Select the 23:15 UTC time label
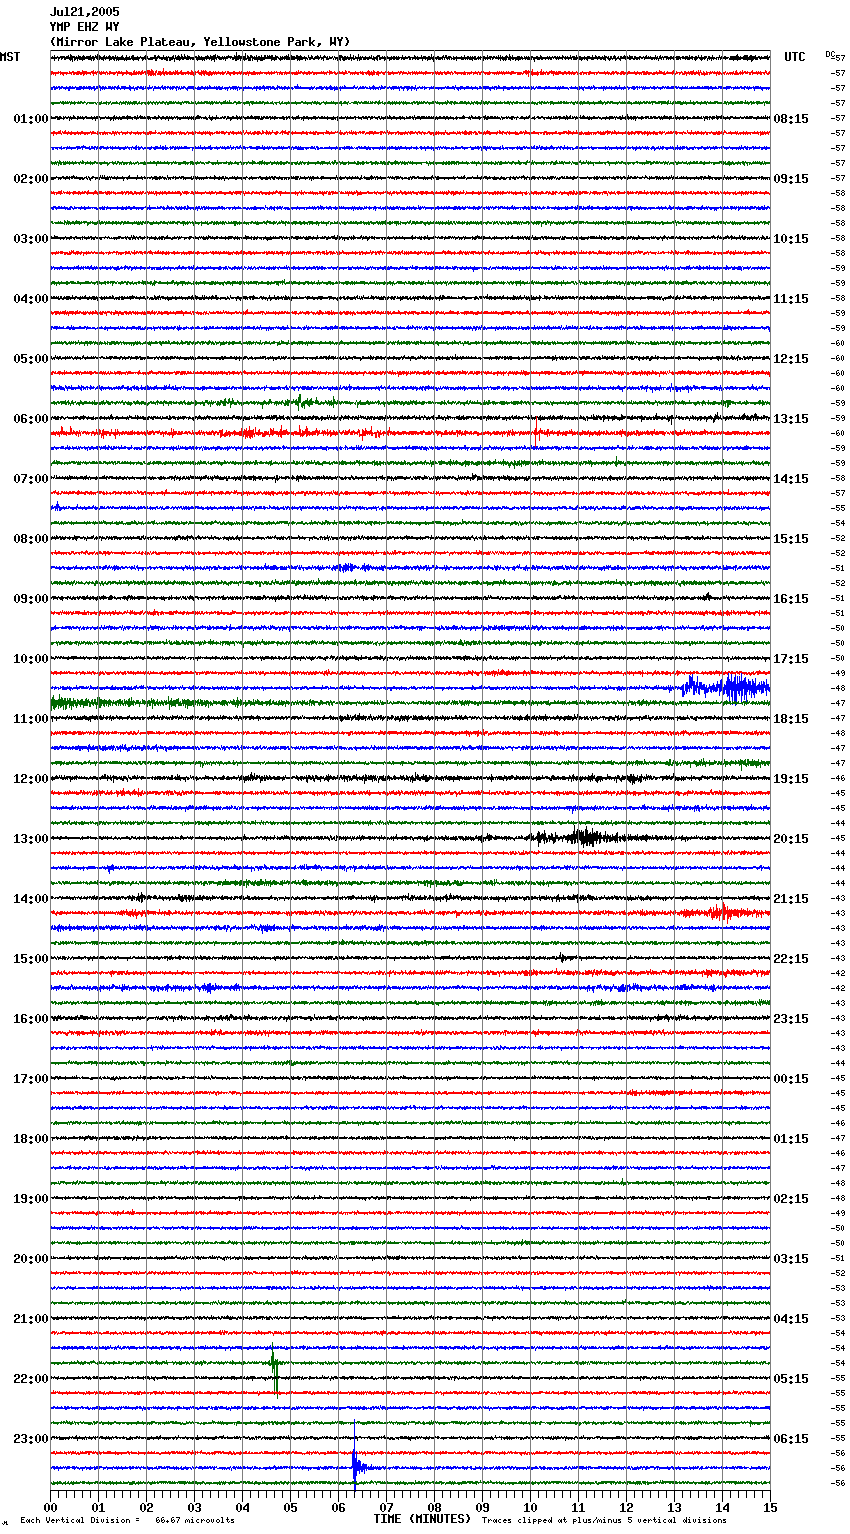 point(791,1019)
